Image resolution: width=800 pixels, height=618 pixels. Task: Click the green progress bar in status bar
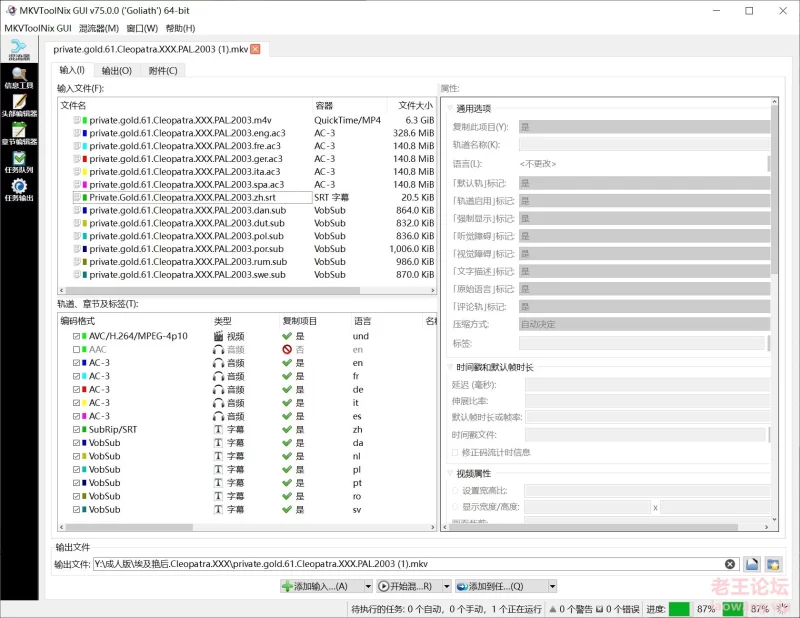pos(679,609)
